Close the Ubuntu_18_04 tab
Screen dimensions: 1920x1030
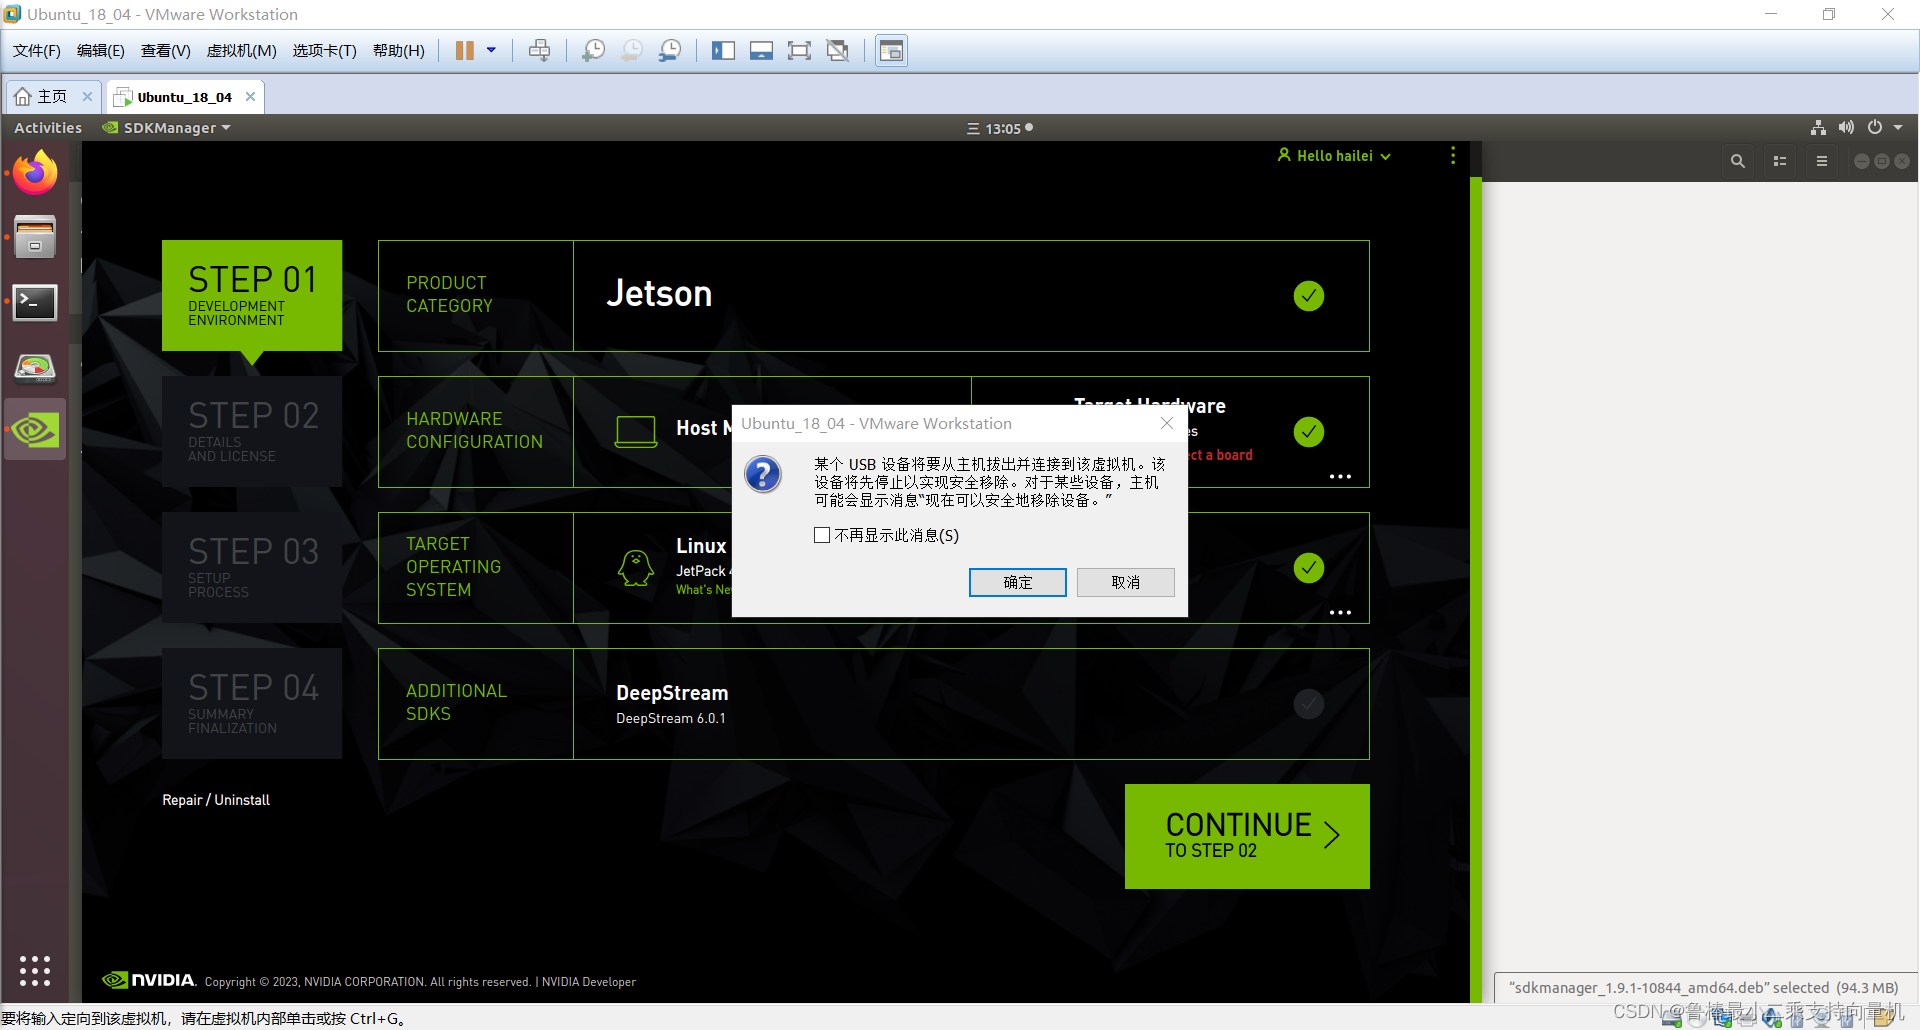(250, 97)
